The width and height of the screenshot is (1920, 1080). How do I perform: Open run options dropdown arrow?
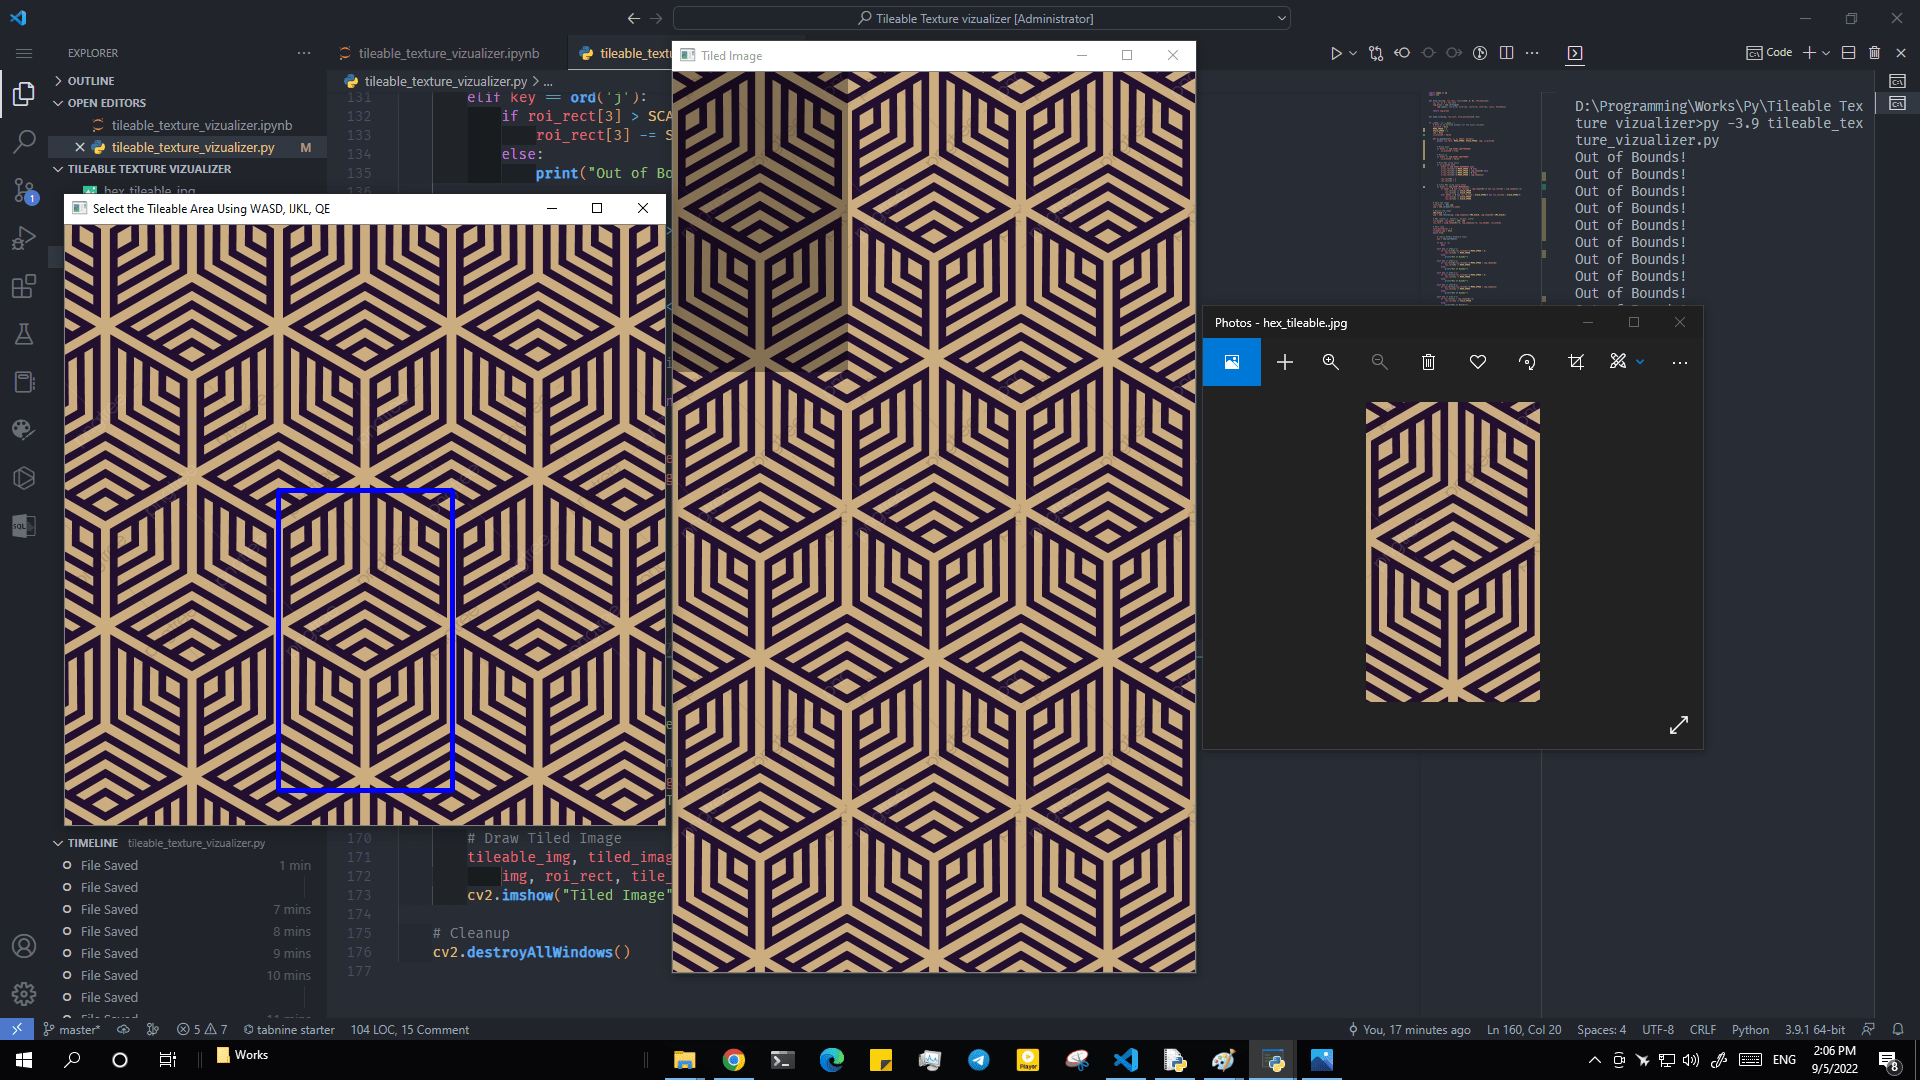coord(1353,53)
